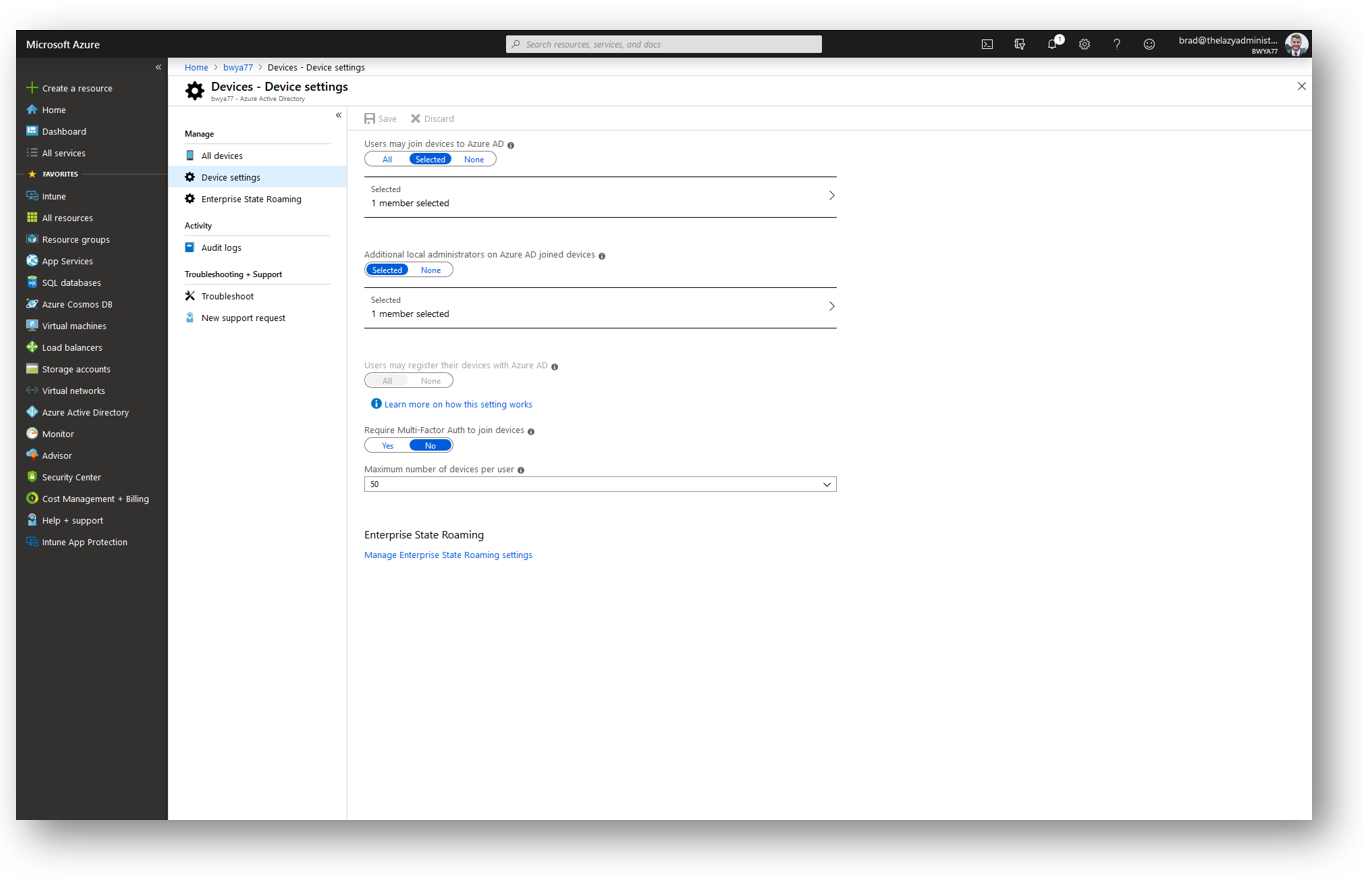1363x879 pixels.
Task: Open the notifications bell icon
Action: [x=1052, y=44]
